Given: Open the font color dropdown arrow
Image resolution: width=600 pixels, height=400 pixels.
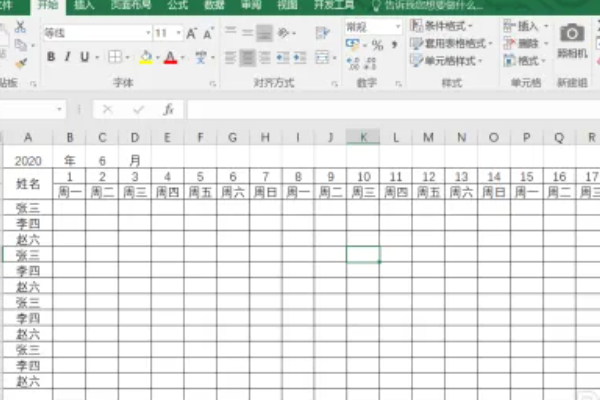Looking at the screenshot, I should tap(182, 57).
